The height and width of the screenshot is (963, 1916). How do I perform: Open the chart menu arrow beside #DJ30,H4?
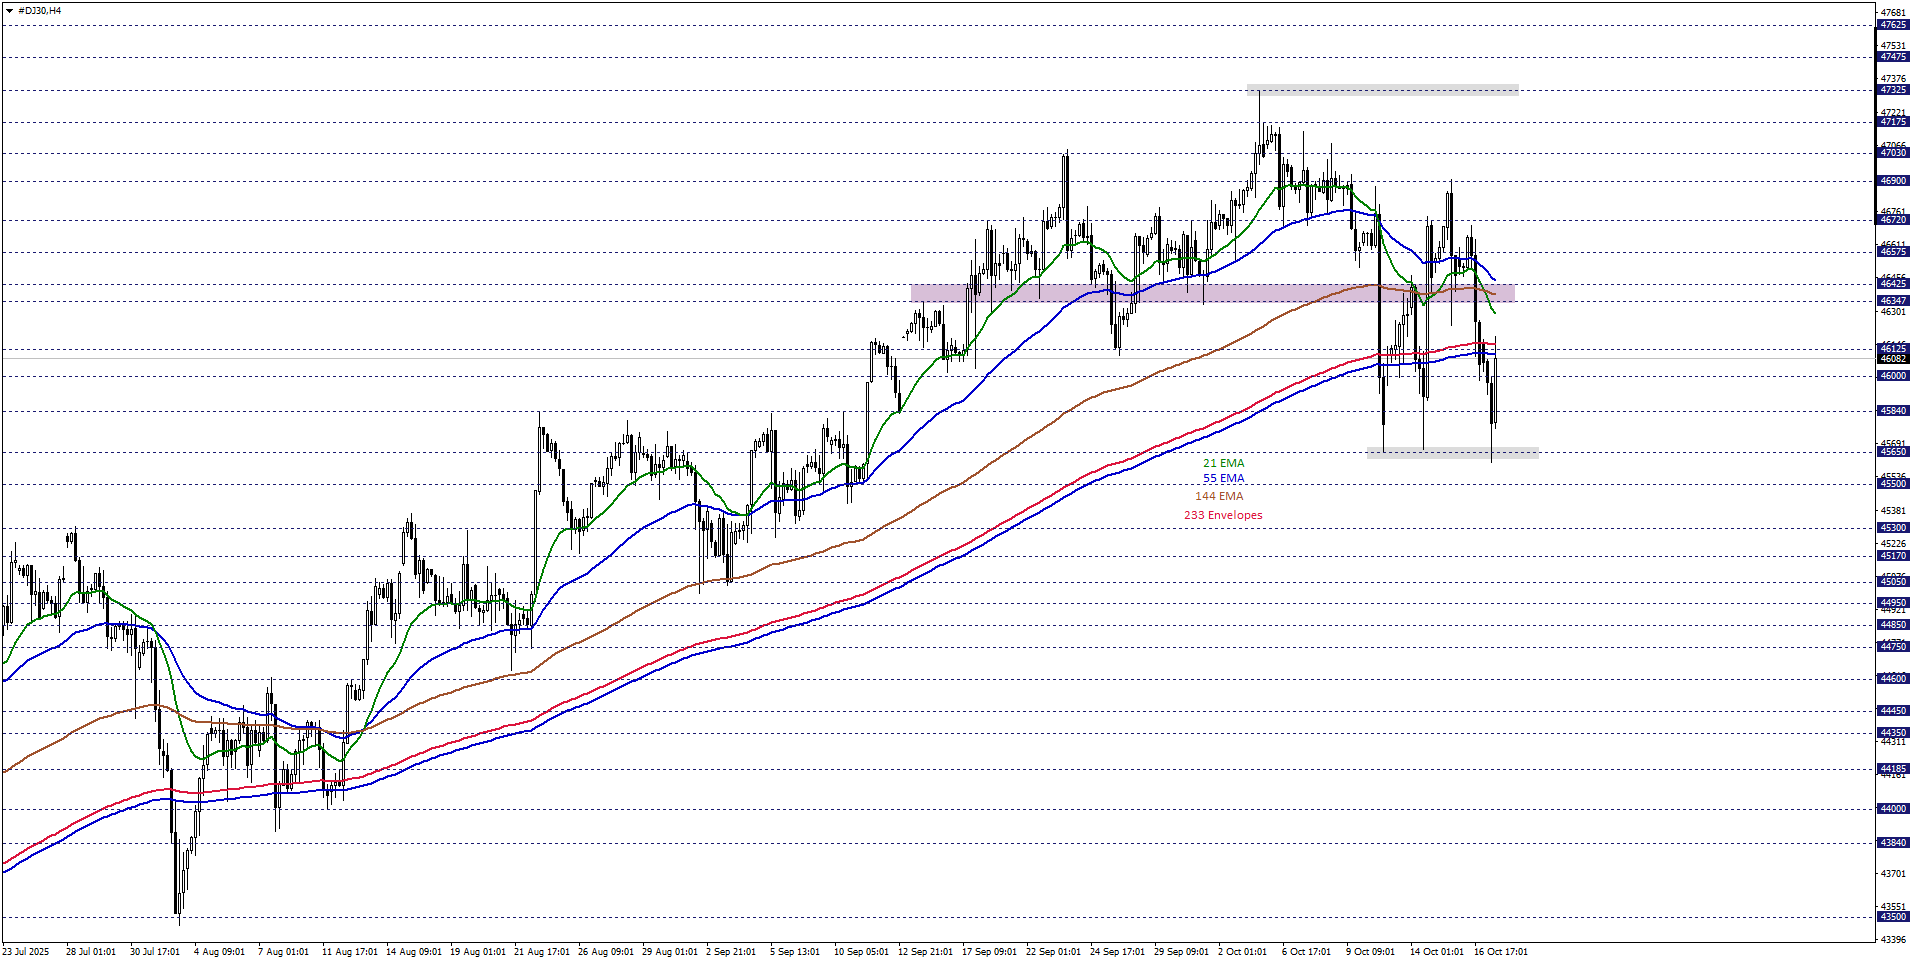tap(9, 11)
